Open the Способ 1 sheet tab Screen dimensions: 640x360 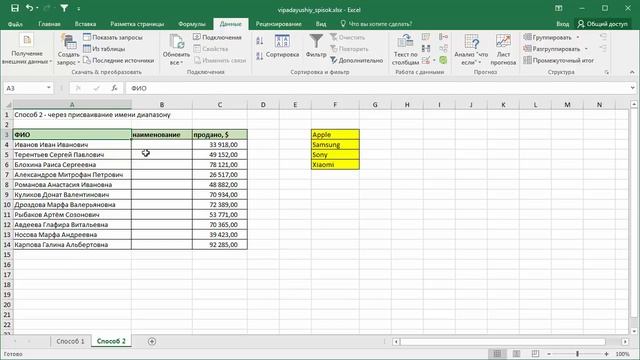[x=70, y=341]
